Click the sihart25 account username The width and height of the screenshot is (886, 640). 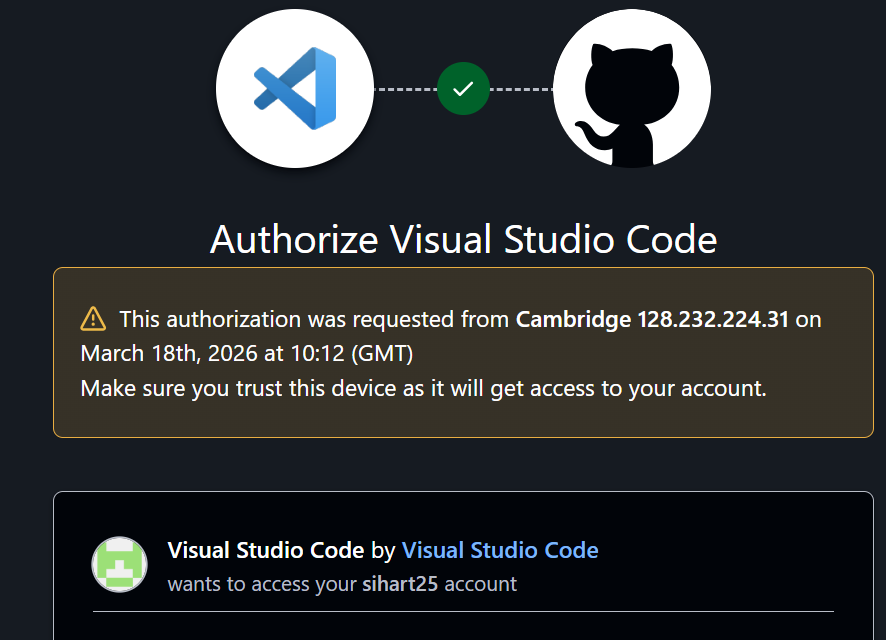(x=400, y=584)
